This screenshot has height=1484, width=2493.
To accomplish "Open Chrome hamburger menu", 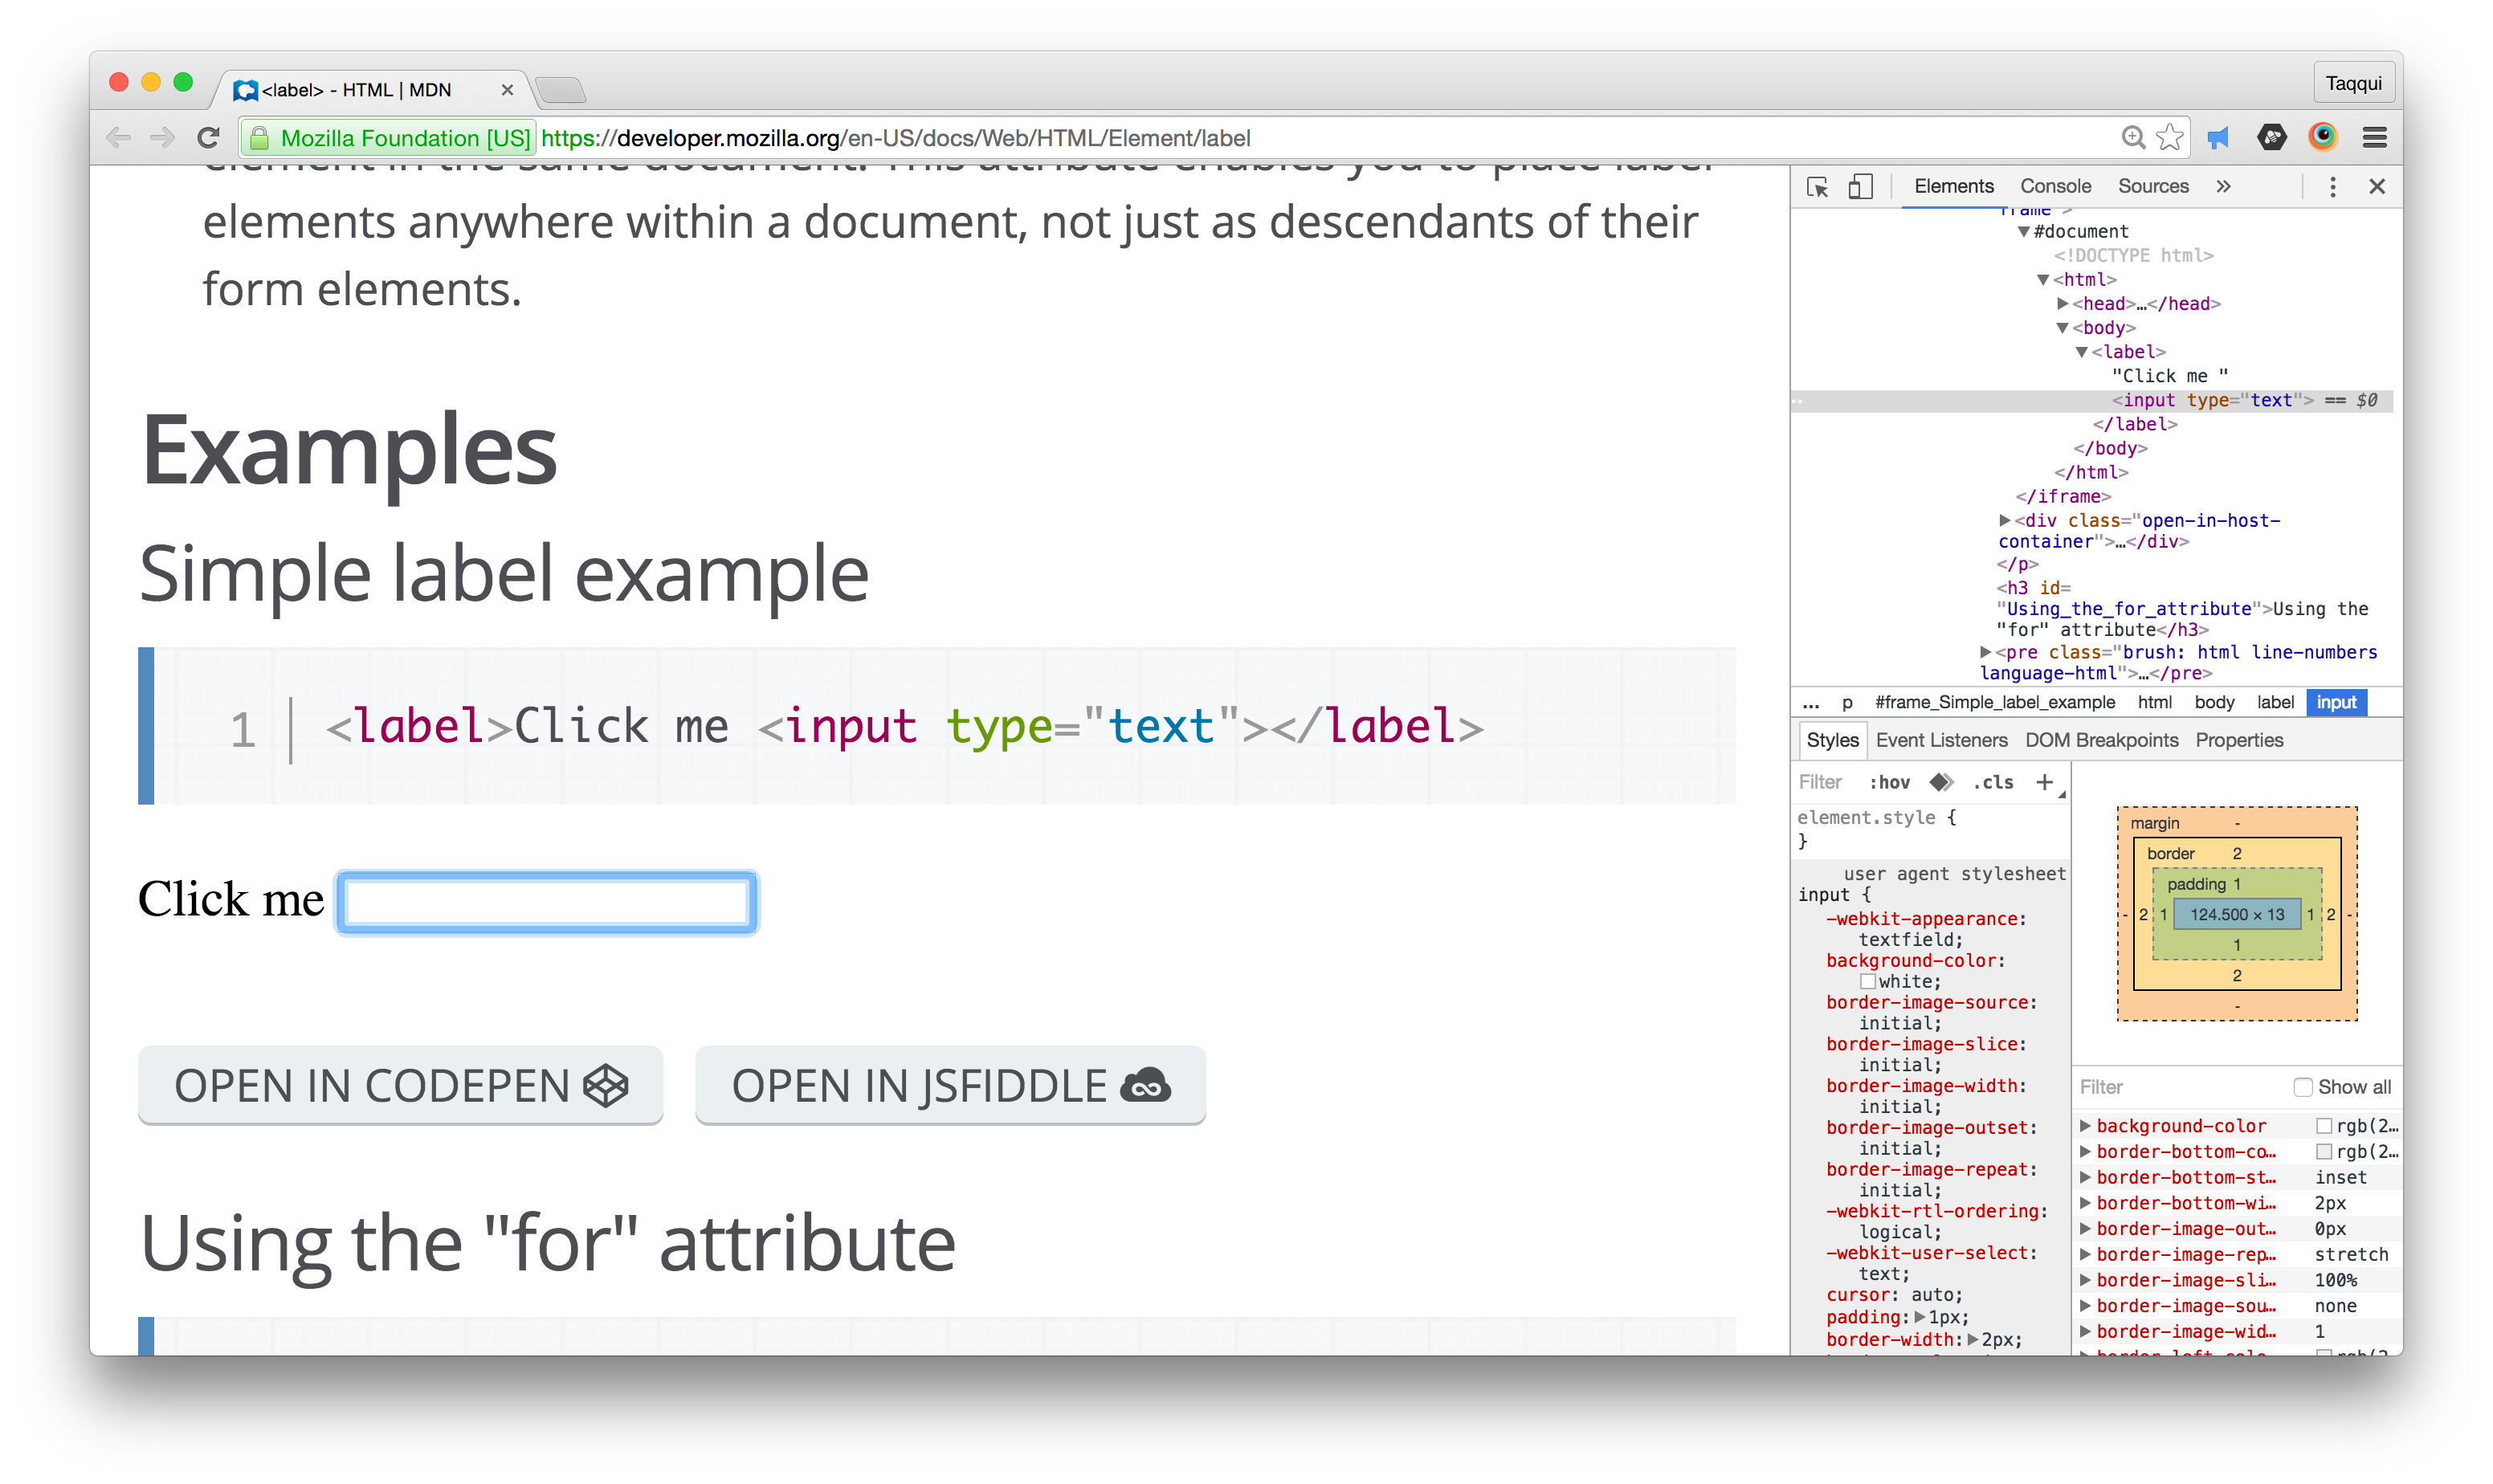I will pos(2374,138).
